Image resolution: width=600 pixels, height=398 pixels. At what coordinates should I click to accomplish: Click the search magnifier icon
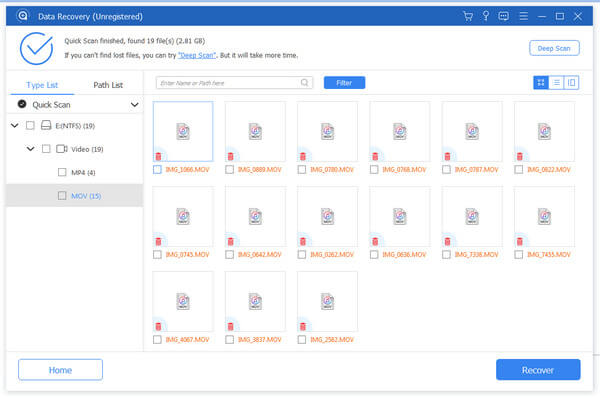point(305,82)
